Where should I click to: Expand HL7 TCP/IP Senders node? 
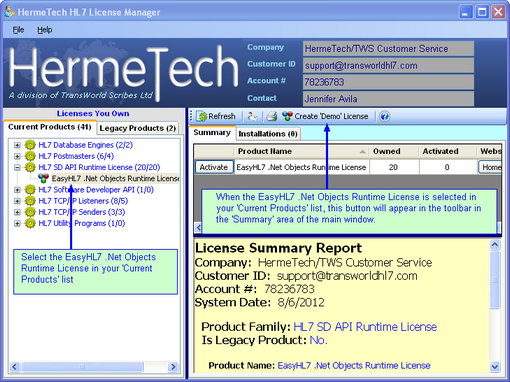tap(17, 212)
